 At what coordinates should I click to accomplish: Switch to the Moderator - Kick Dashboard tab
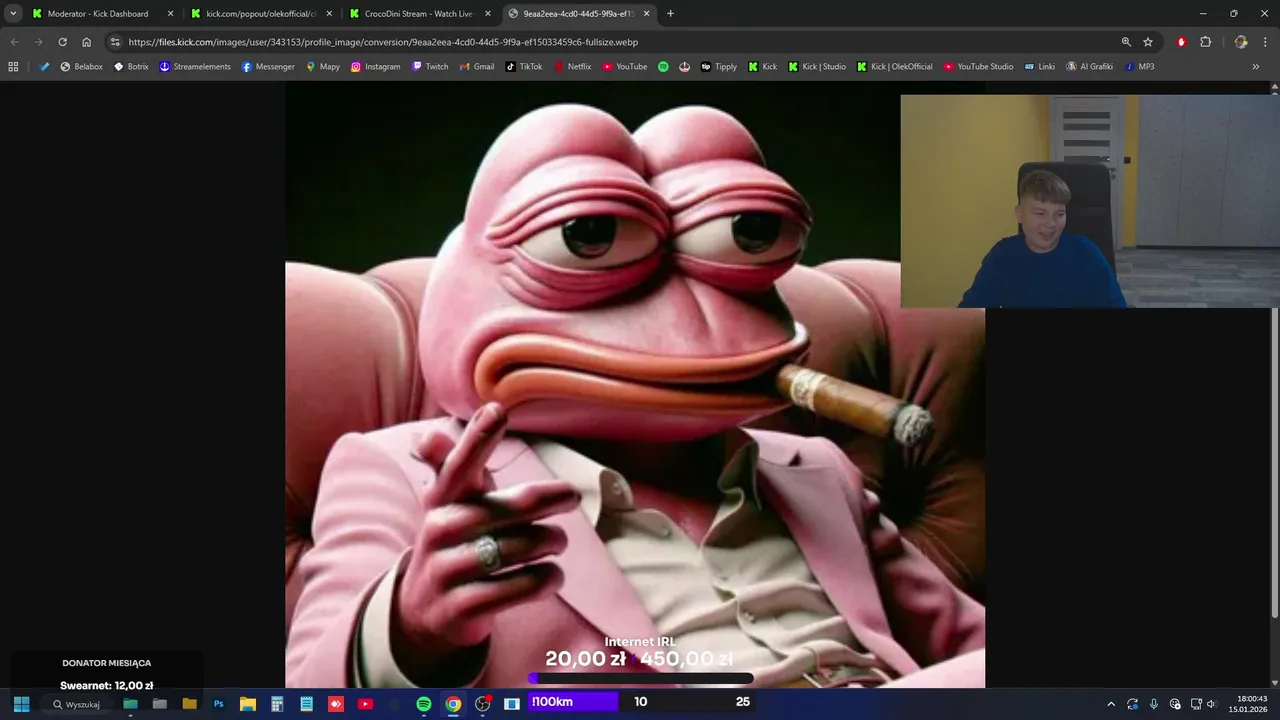click(x=103, y=14)
